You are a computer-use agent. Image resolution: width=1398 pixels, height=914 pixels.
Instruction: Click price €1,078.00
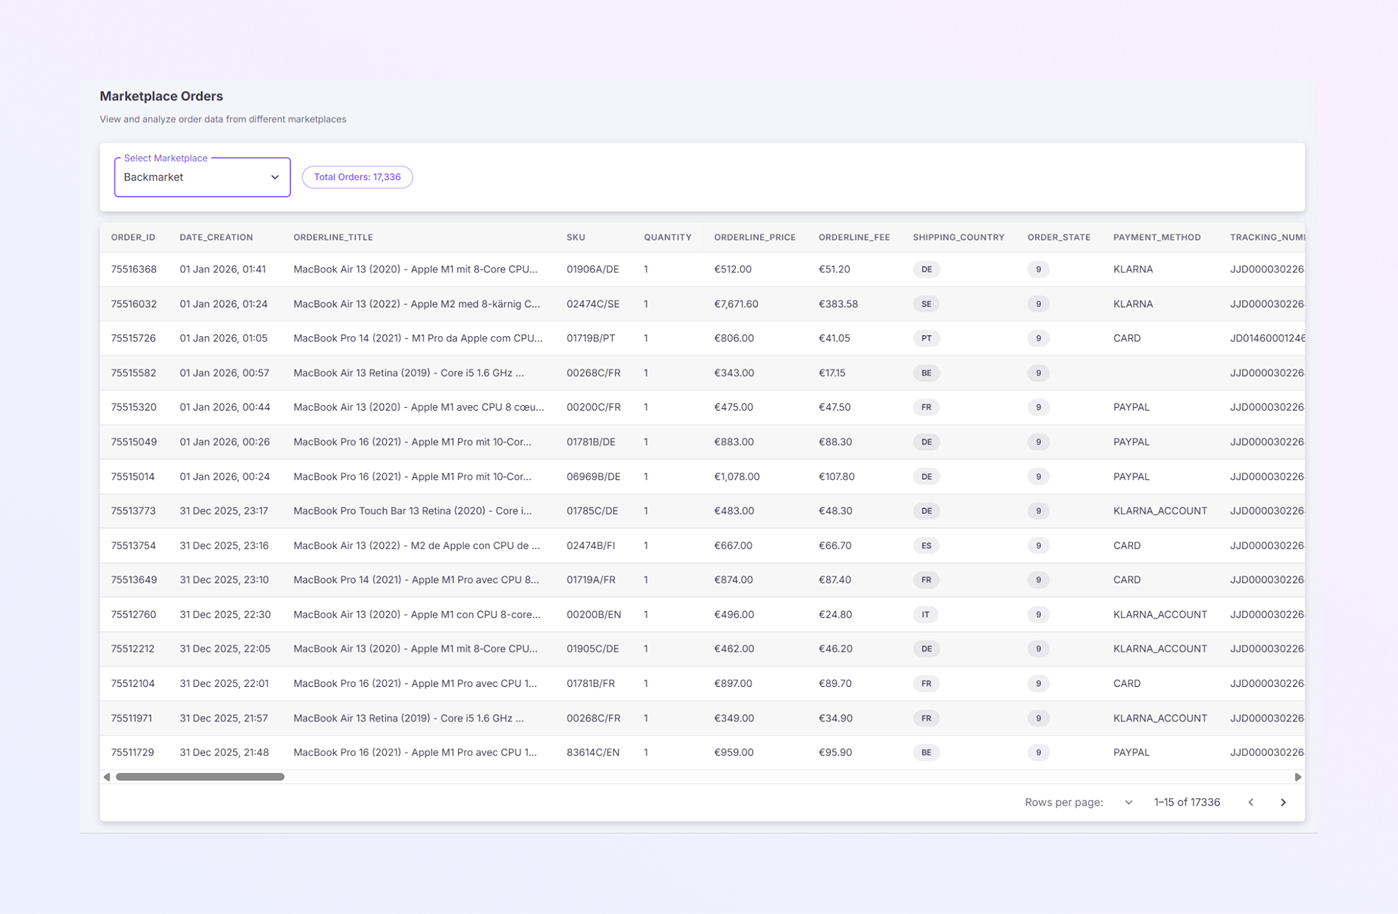737,477
